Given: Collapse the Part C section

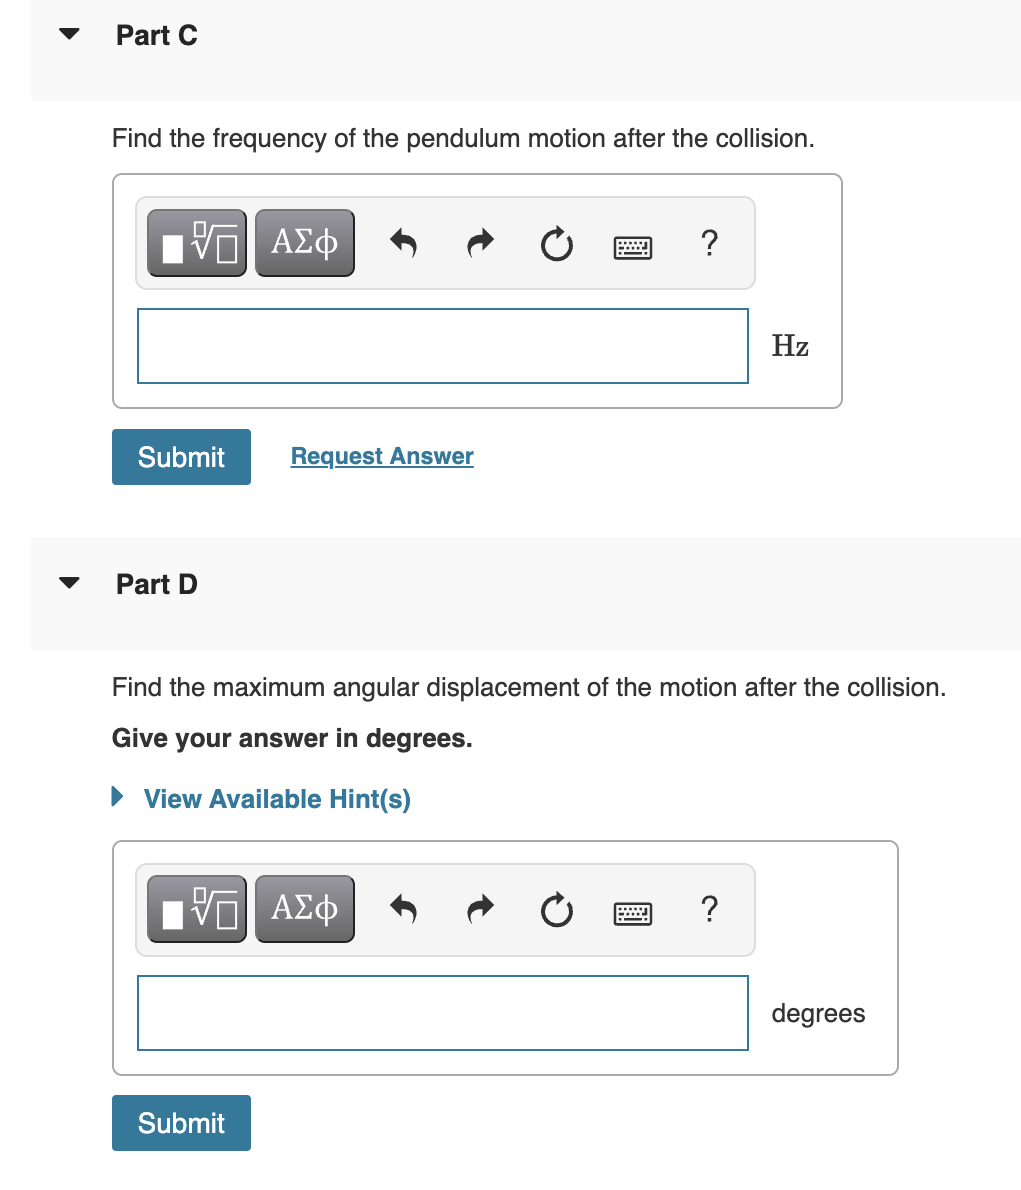Looking at the screenshot, I should point(68,33).
